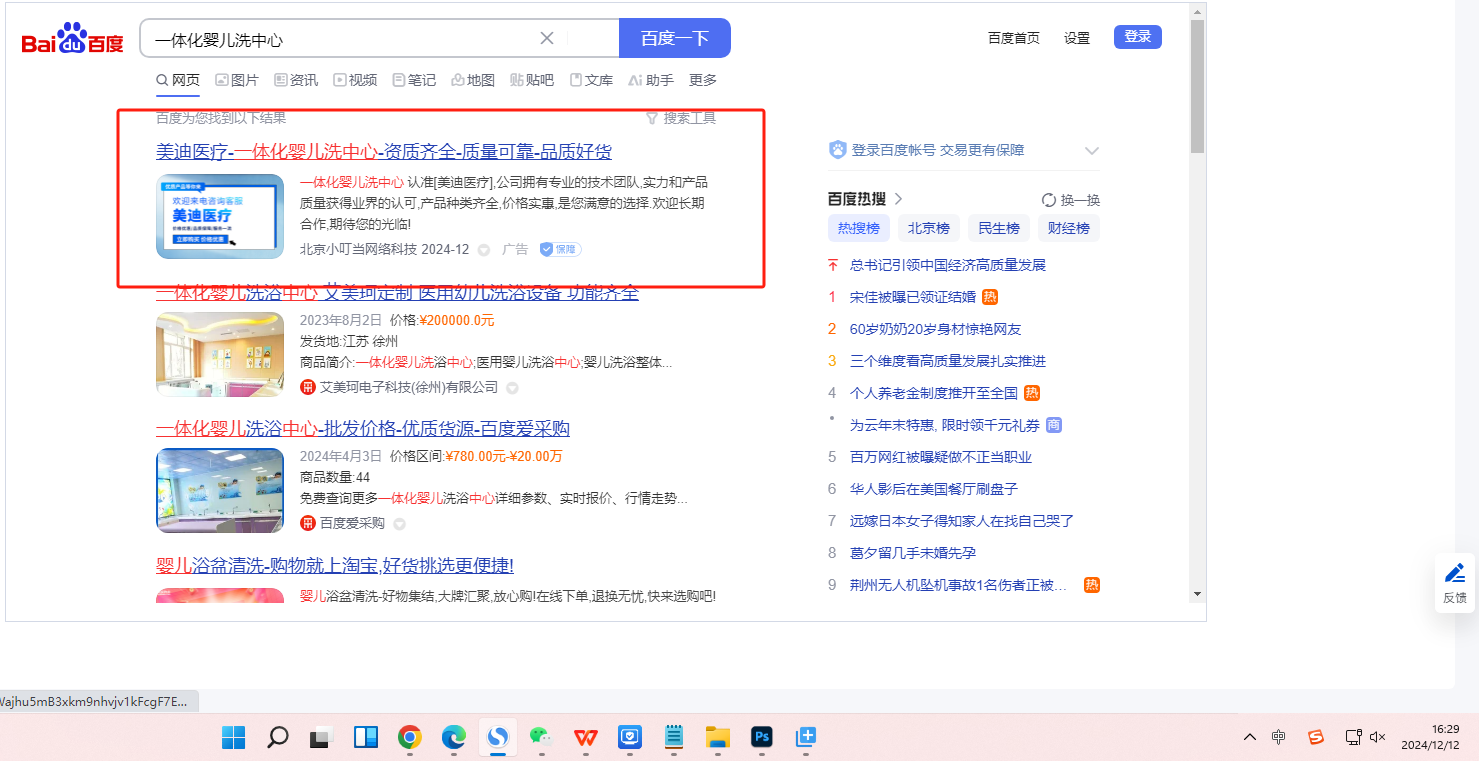Open the 美迪医疗 ad result title link
Screen dimensions: 1479x761
coord(383,152)
